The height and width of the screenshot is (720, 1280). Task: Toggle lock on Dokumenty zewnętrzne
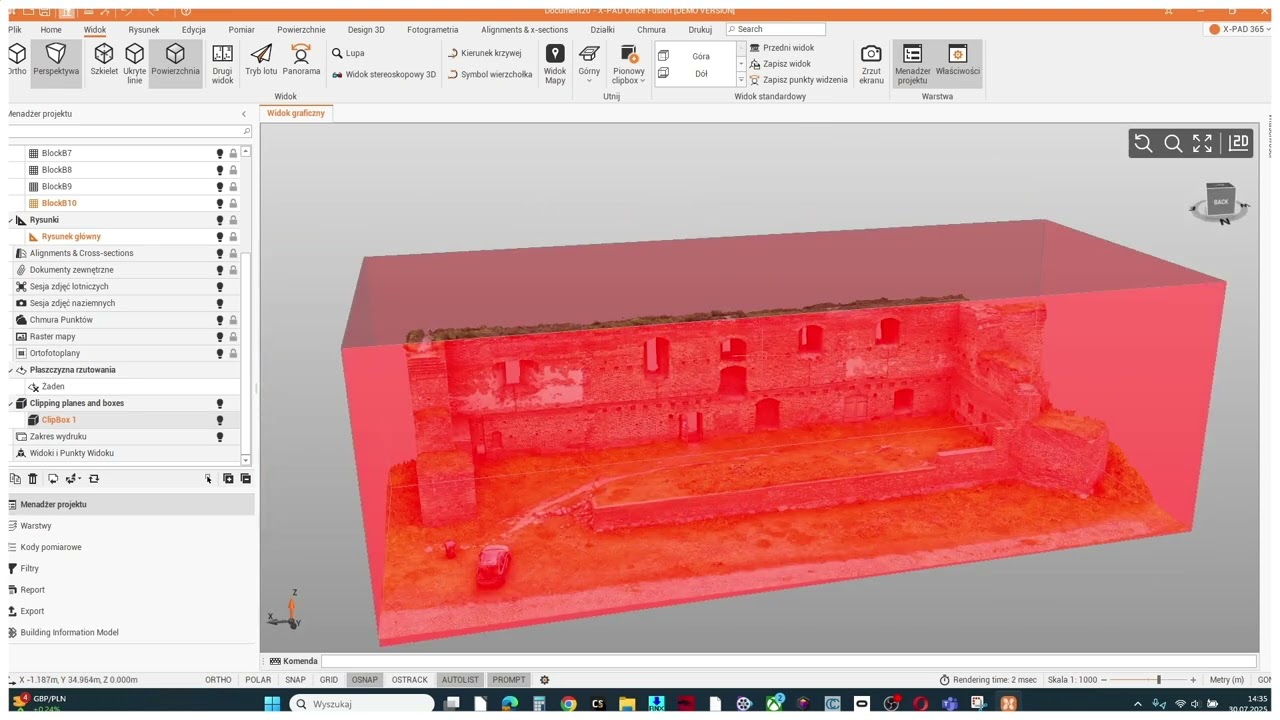point(233,270)
